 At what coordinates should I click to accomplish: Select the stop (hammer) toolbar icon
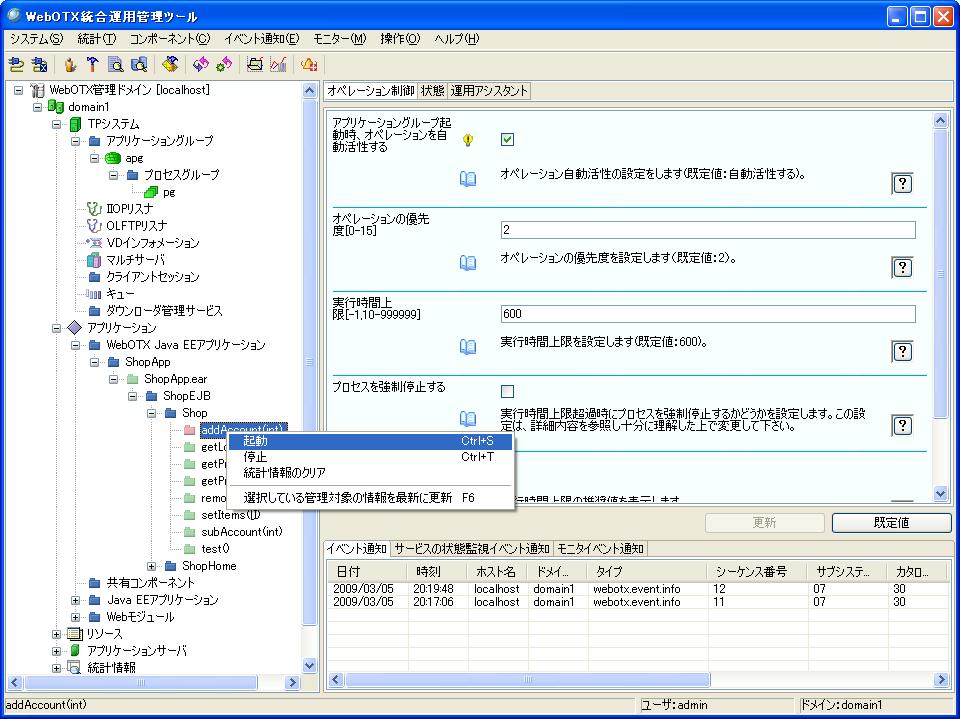point(90,64)
